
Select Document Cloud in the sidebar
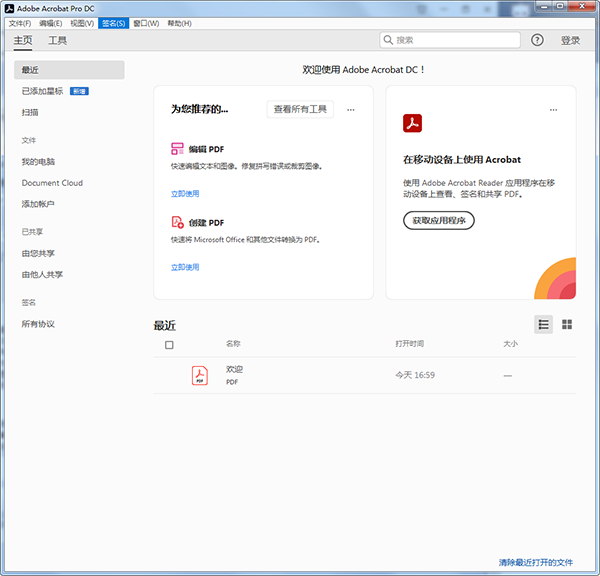(52, 183)
